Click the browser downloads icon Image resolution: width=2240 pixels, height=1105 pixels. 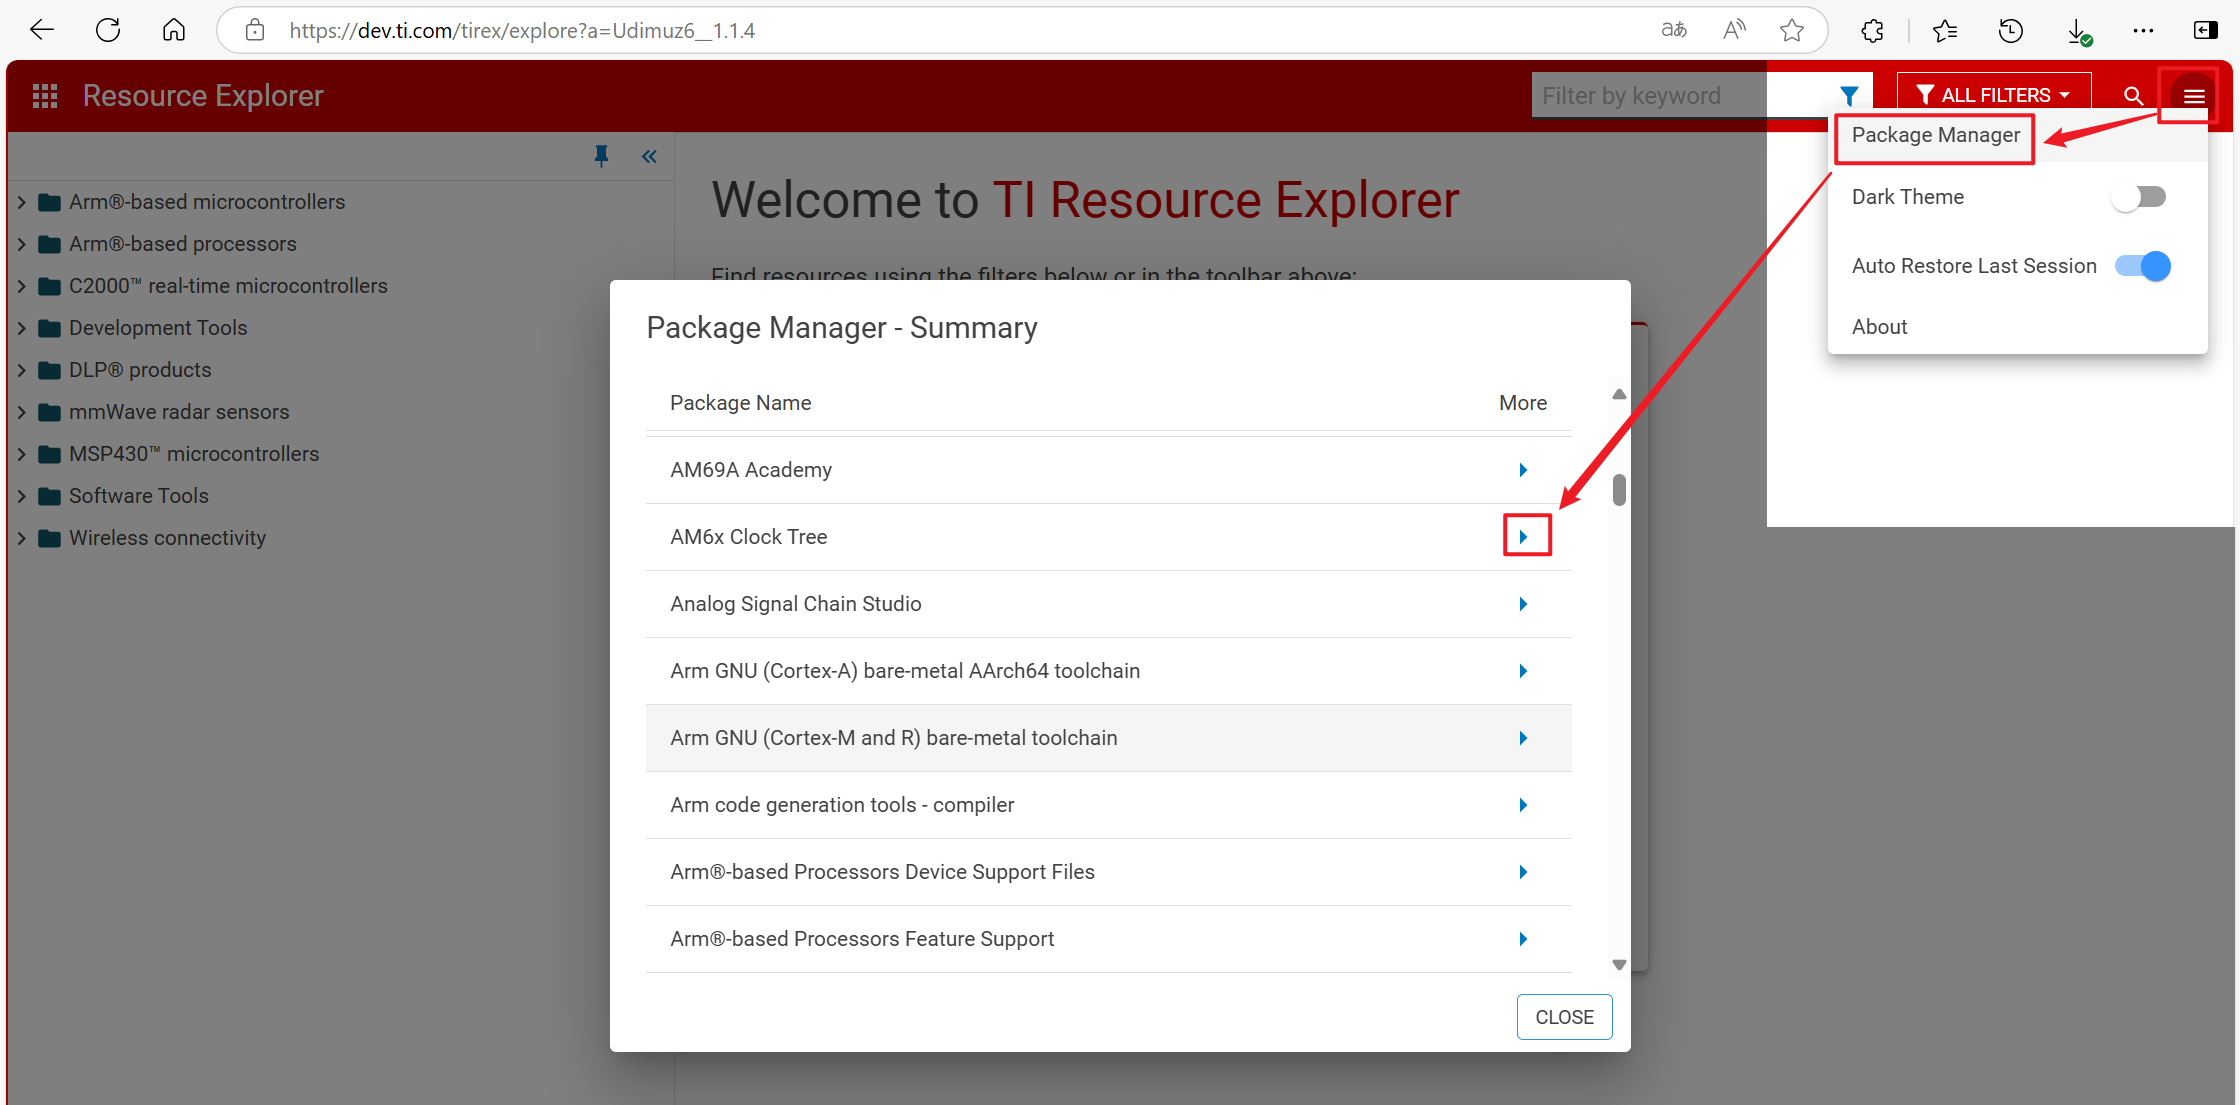pyautogui.click(x=2078, y=31)
